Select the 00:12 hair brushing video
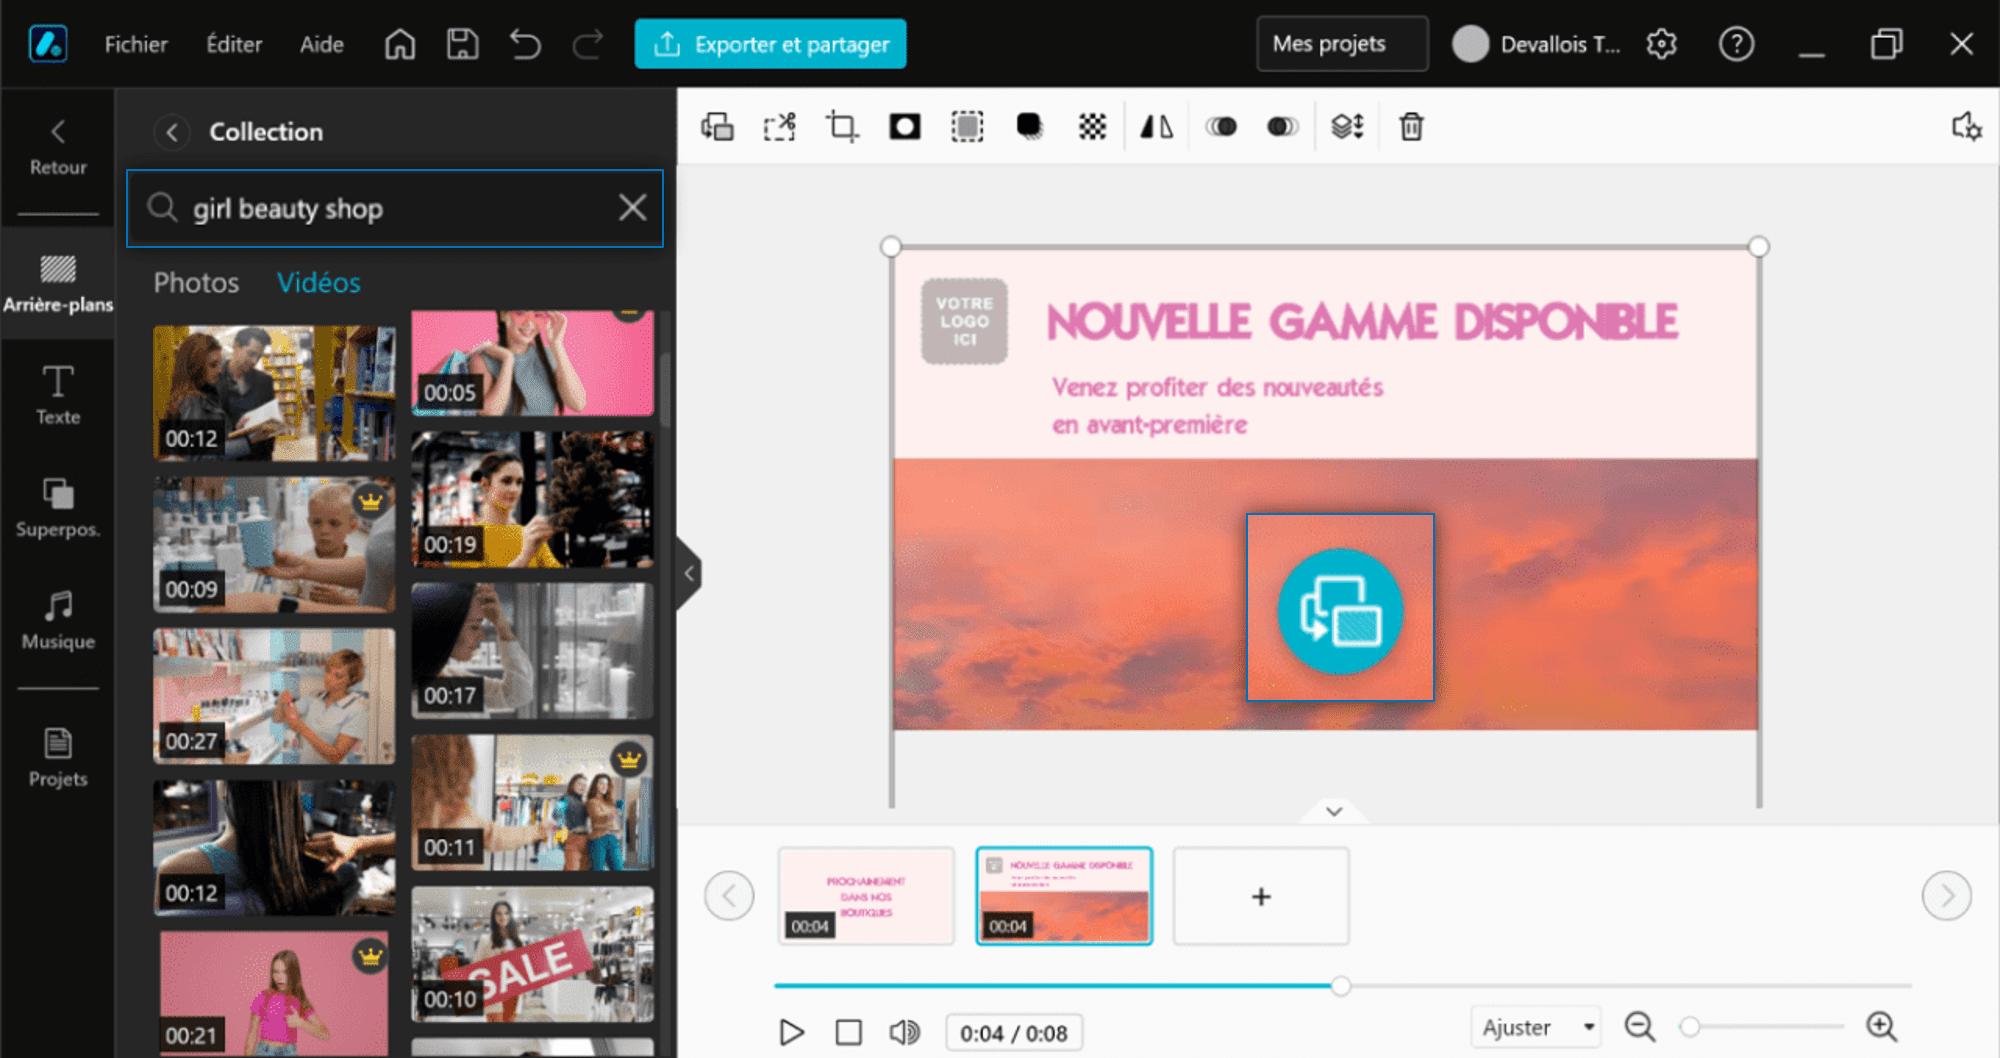 pyautogui.click(x=274, y=848)
